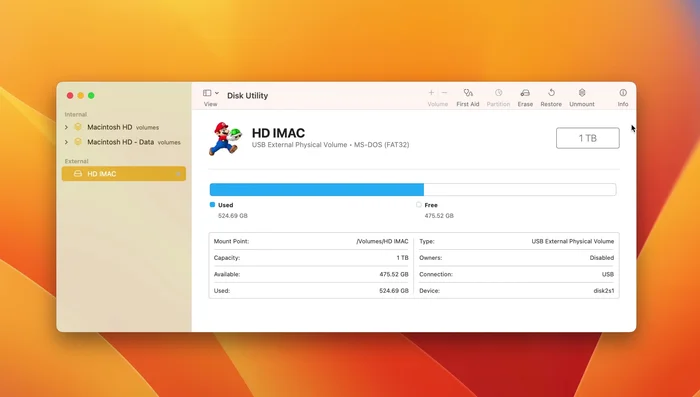Image resolution: width=700 pixels, height=397 pixels.
Task: Click the Mario volume icon
Action: (225, 138)
